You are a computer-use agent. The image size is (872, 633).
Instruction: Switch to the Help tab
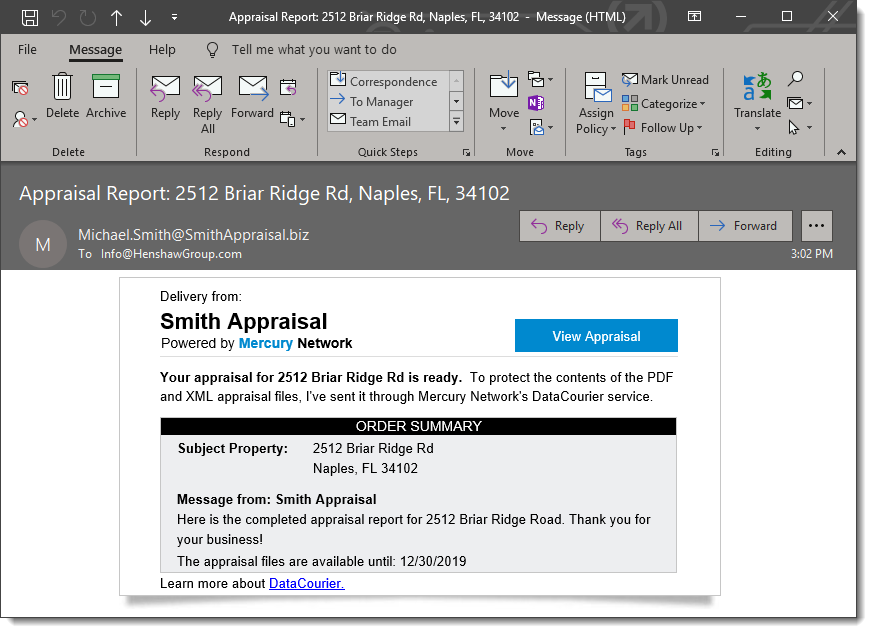[x=162, y=49]
